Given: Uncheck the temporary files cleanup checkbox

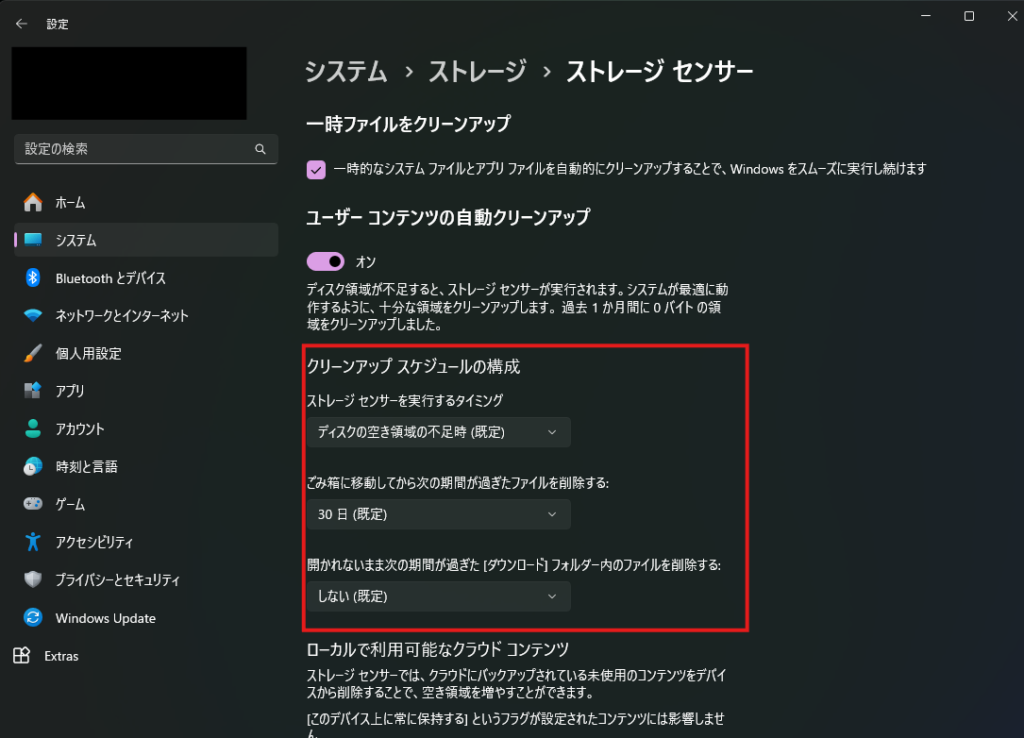Looking at the screenshot, I should [x=316, y=169].
